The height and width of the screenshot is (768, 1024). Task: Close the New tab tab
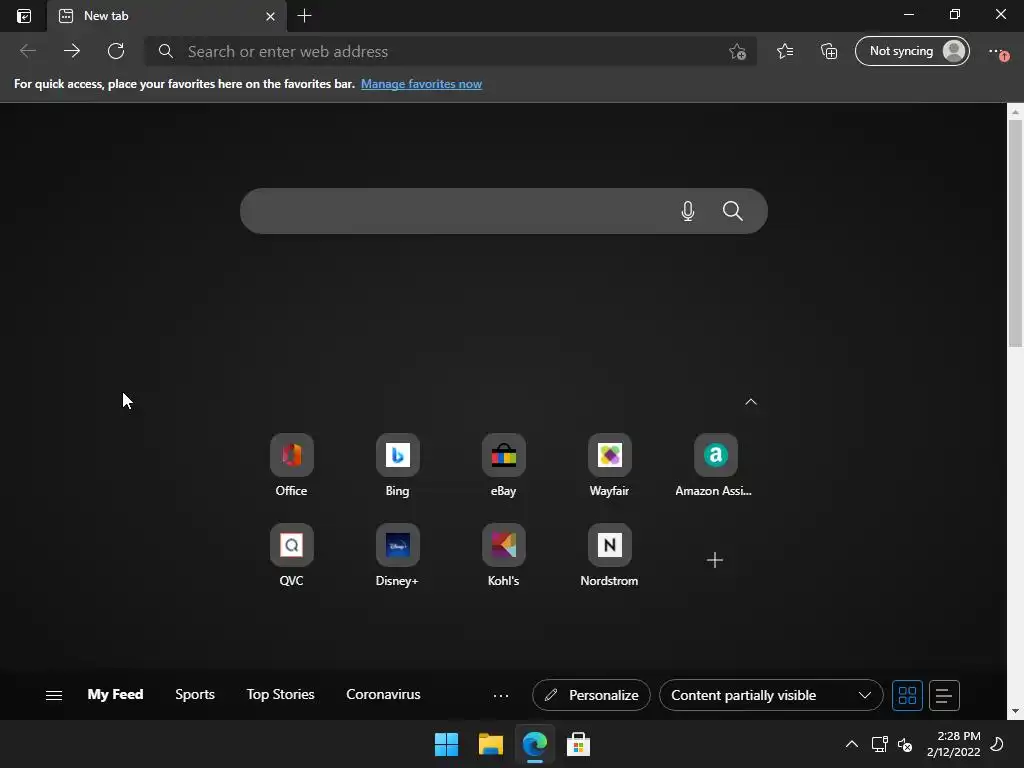pyautogui.click(x=270, y=16)
